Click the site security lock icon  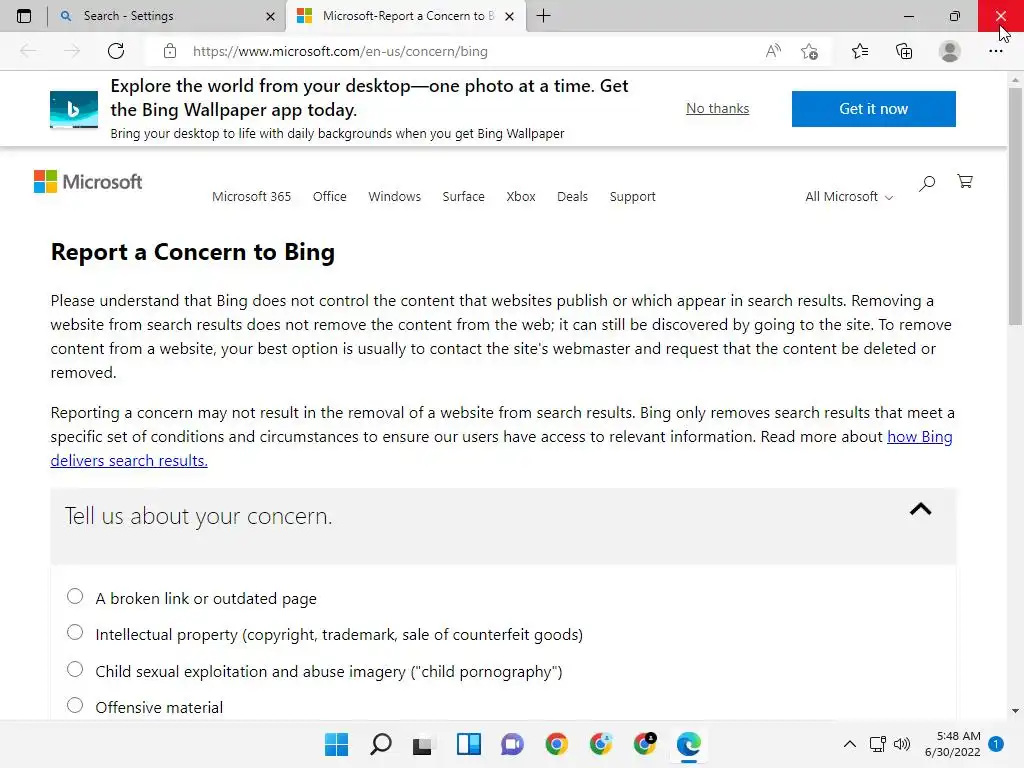[170, 51]
